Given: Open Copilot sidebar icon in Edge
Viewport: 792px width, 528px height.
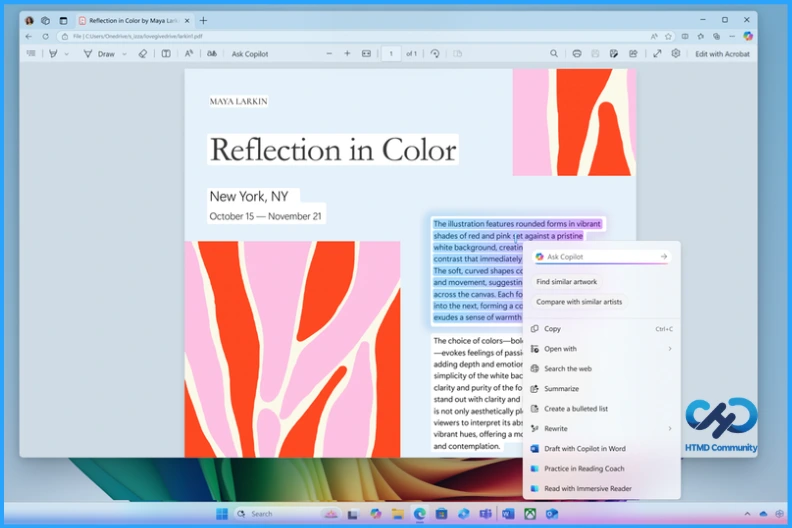Looking at the screenshot, I should click(x=748, y=36).
